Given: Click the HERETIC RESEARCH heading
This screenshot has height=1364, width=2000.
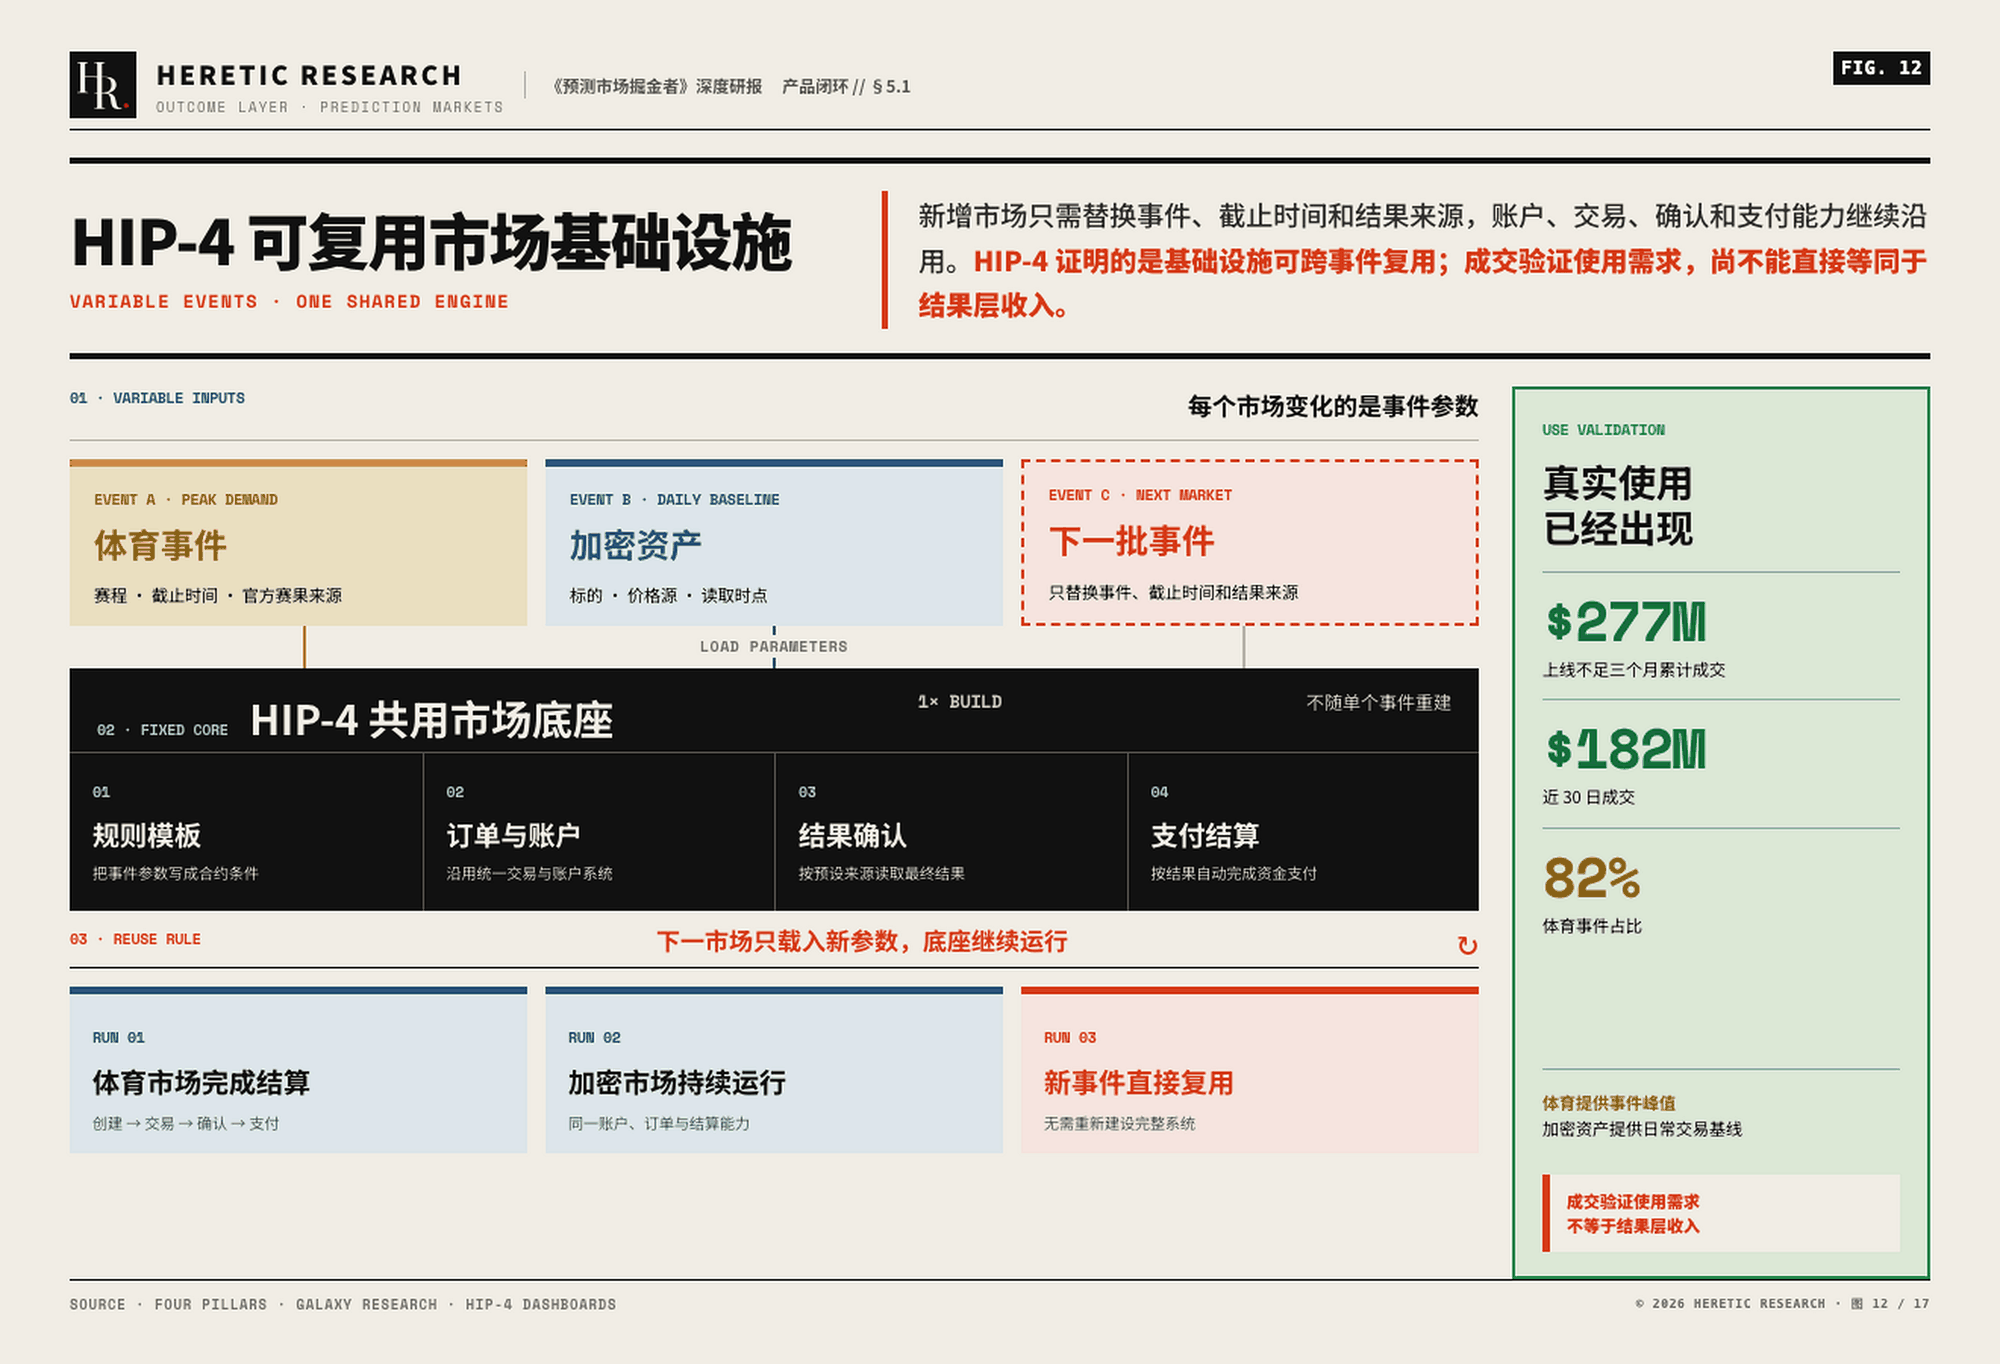Looking at the screenshot, I should [x=309, y=76].
